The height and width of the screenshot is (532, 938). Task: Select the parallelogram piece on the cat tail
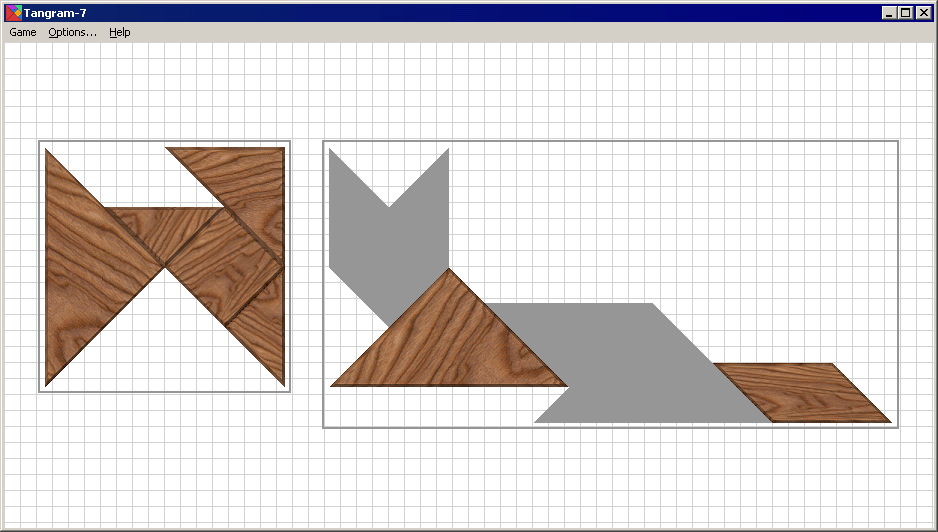(x=802, y=393)
